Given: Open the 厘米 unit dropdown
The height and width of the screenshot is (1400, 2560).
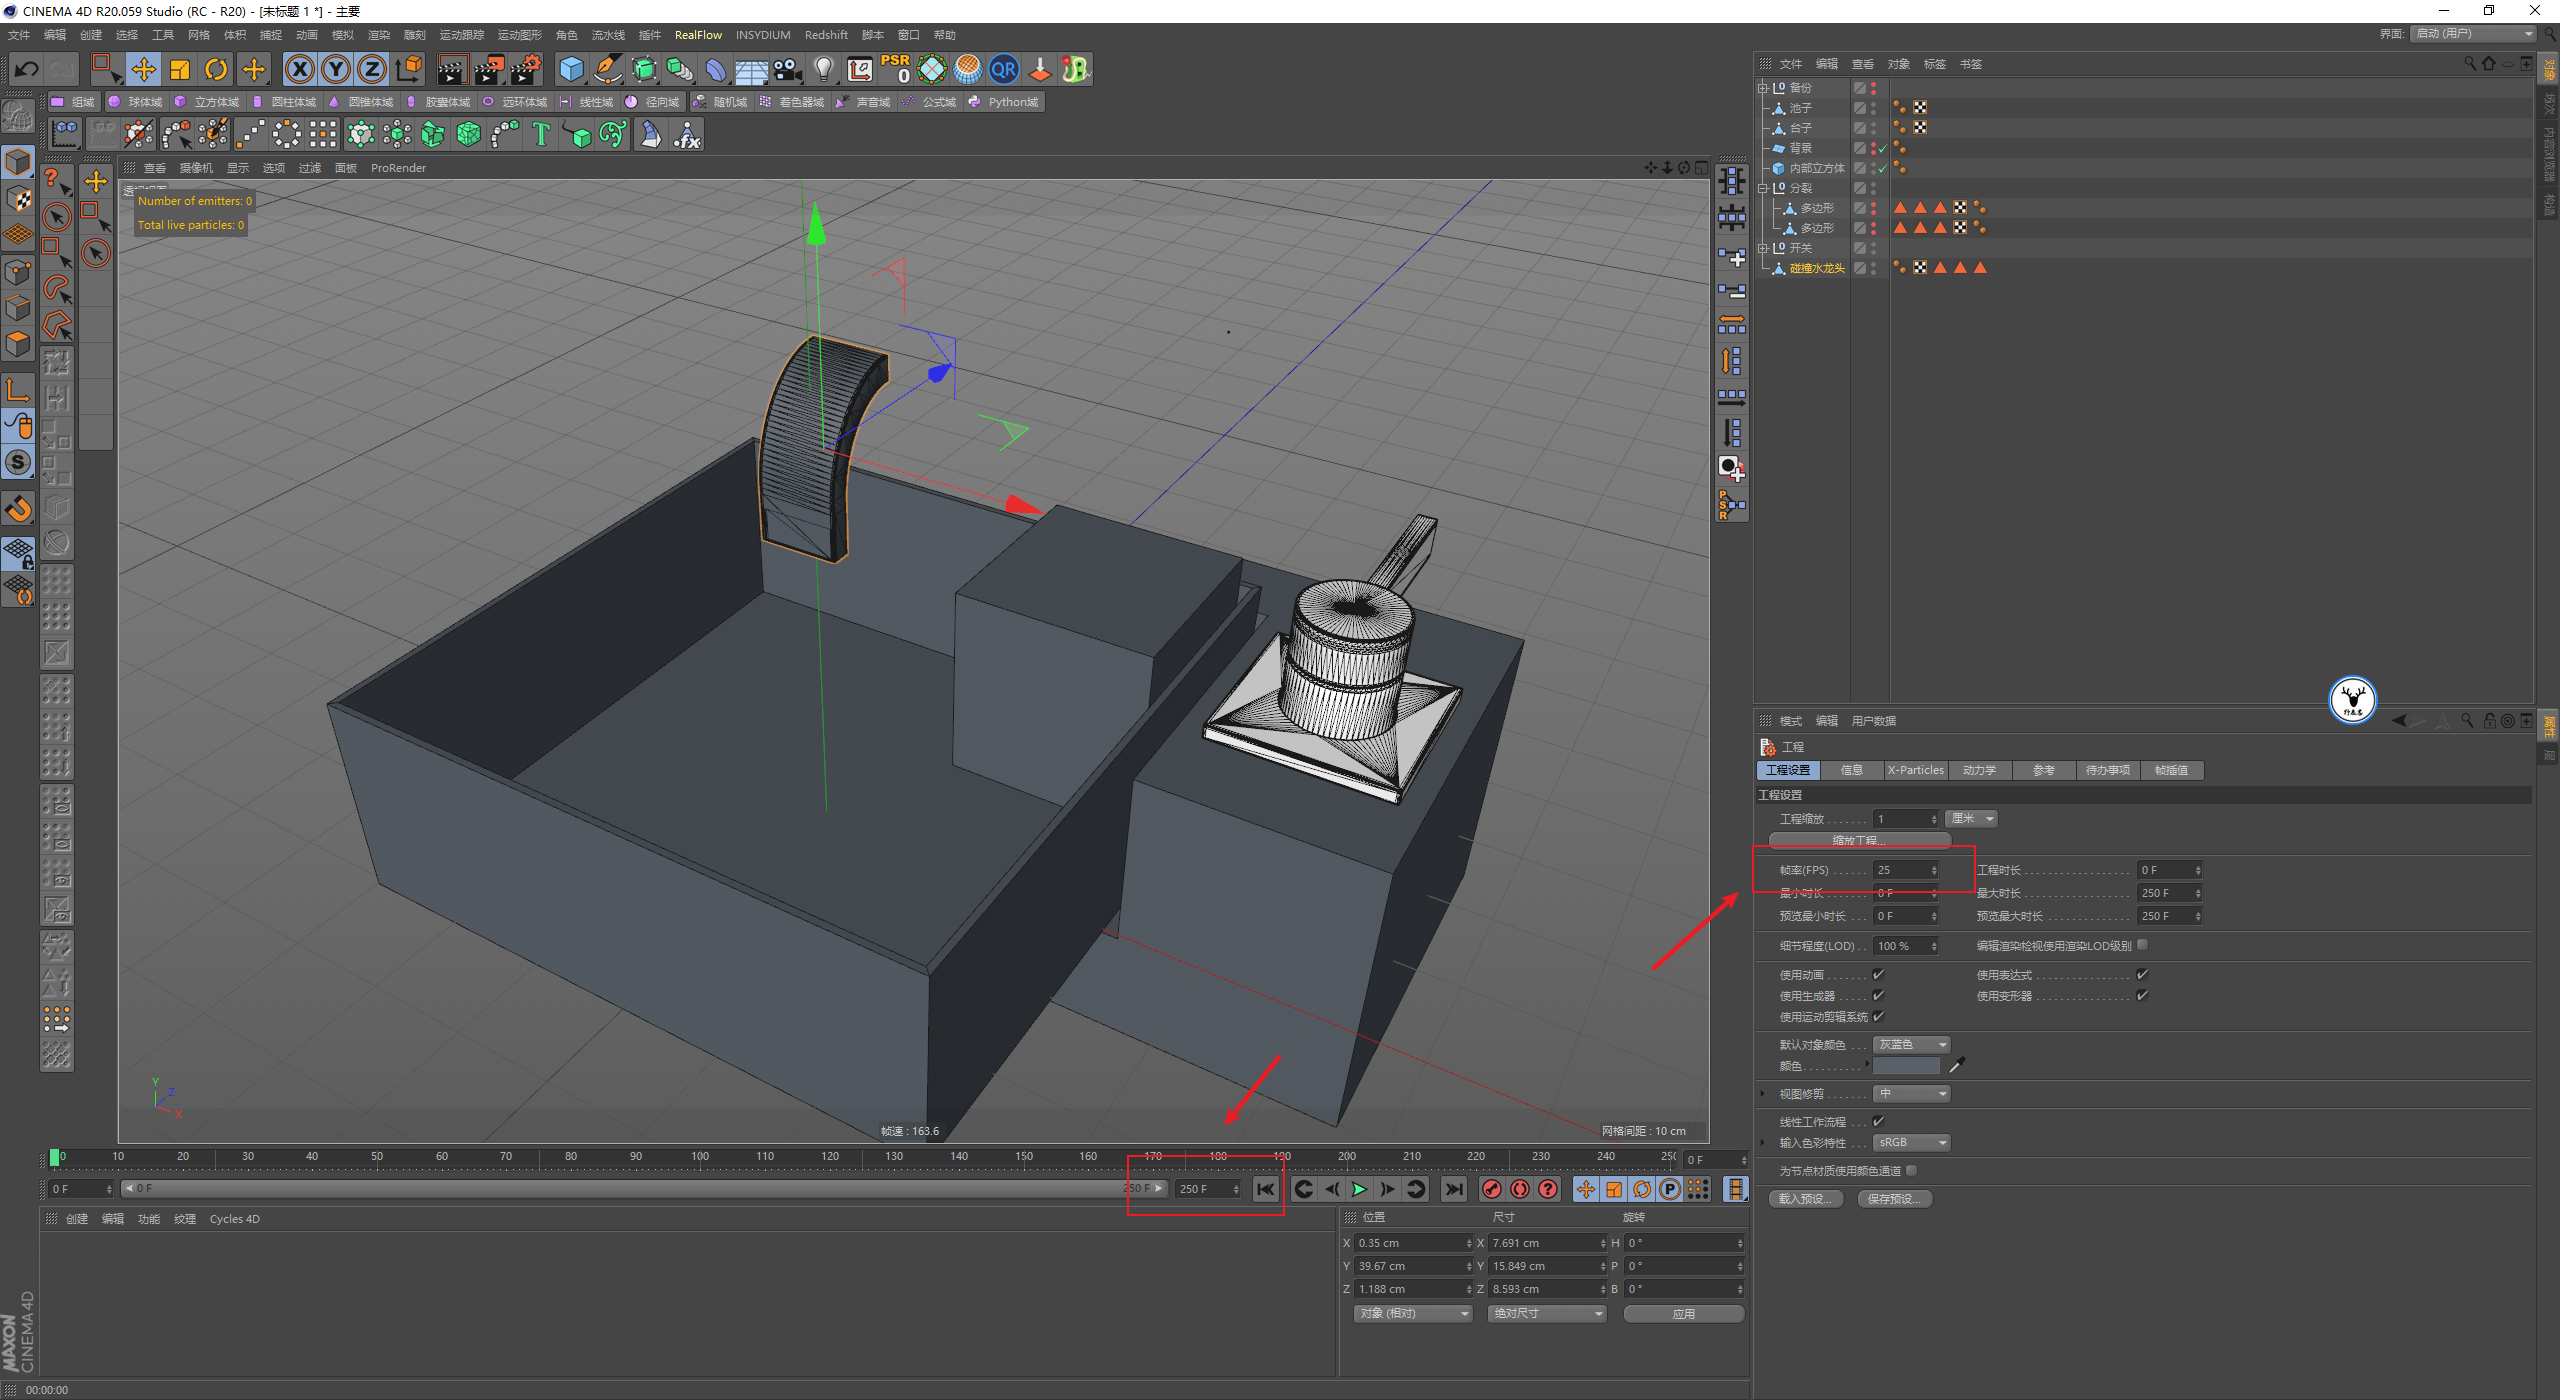Looking at the screenshot, I should click(1971, 818).
